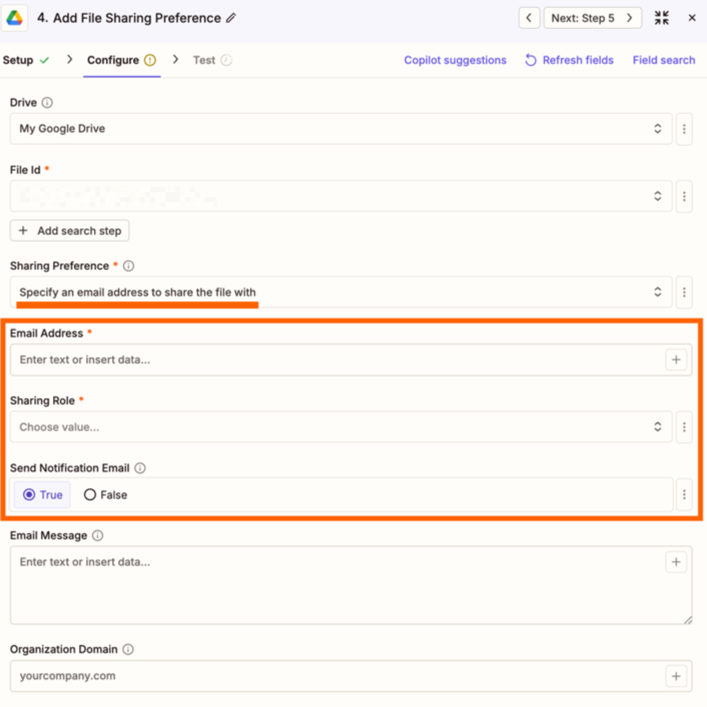Open the Drive info tooltip icon
The width and height of the screenshot is (707, 707).
[47, 103]
